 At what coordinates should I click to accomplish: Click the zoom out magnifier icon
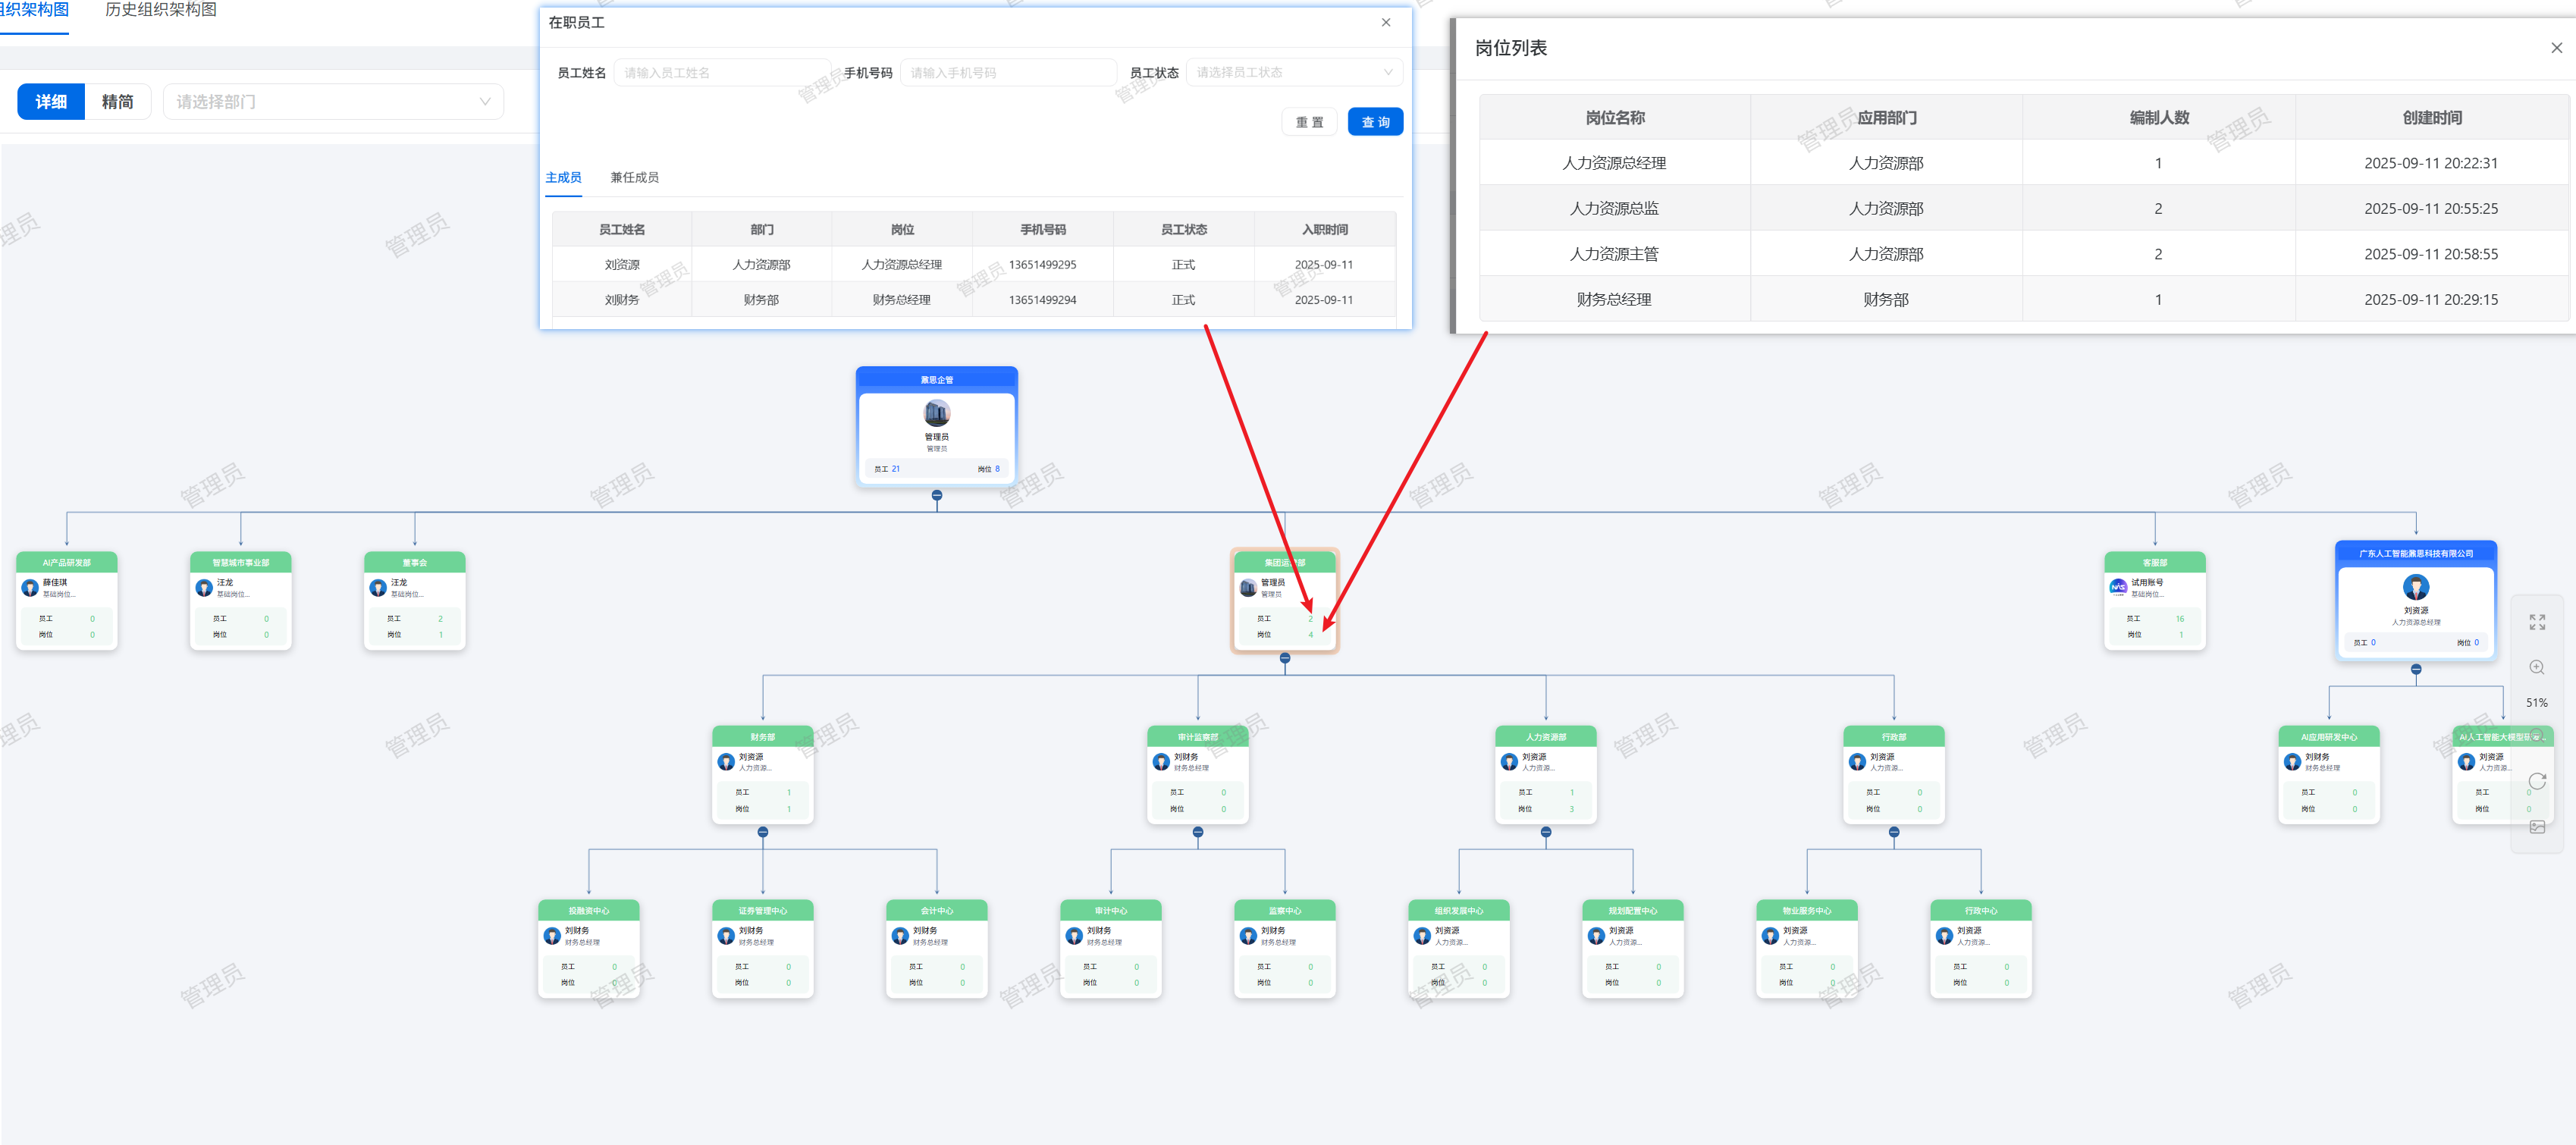[2537, 736]
